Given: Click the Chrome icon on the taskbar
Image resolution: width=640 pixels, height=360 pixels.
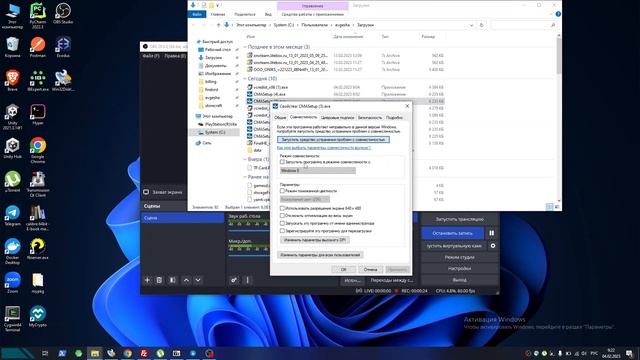Looking at the screenshot, I should click(128, 353).
